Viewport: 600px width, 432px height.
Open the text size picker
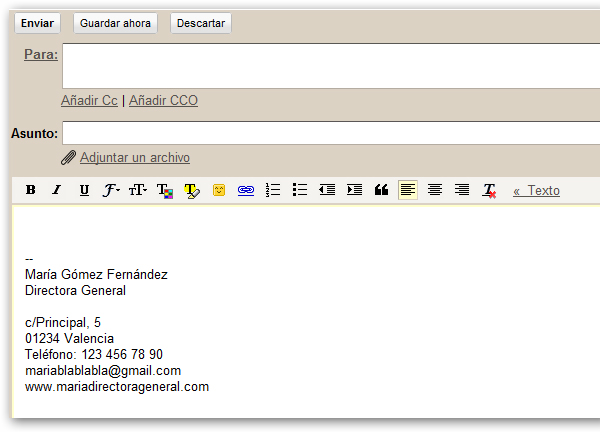[138, 190]
